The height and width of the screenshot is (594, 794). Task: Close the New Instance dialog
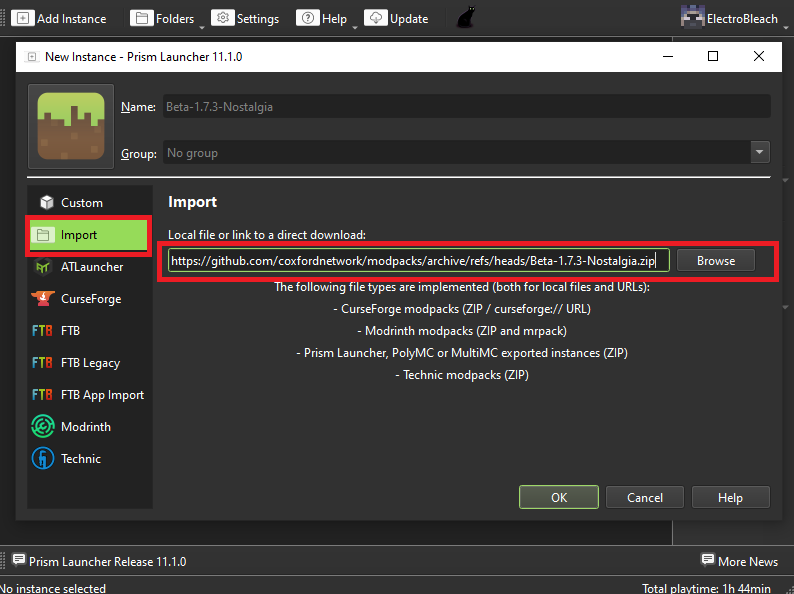(x=759, y=56)
